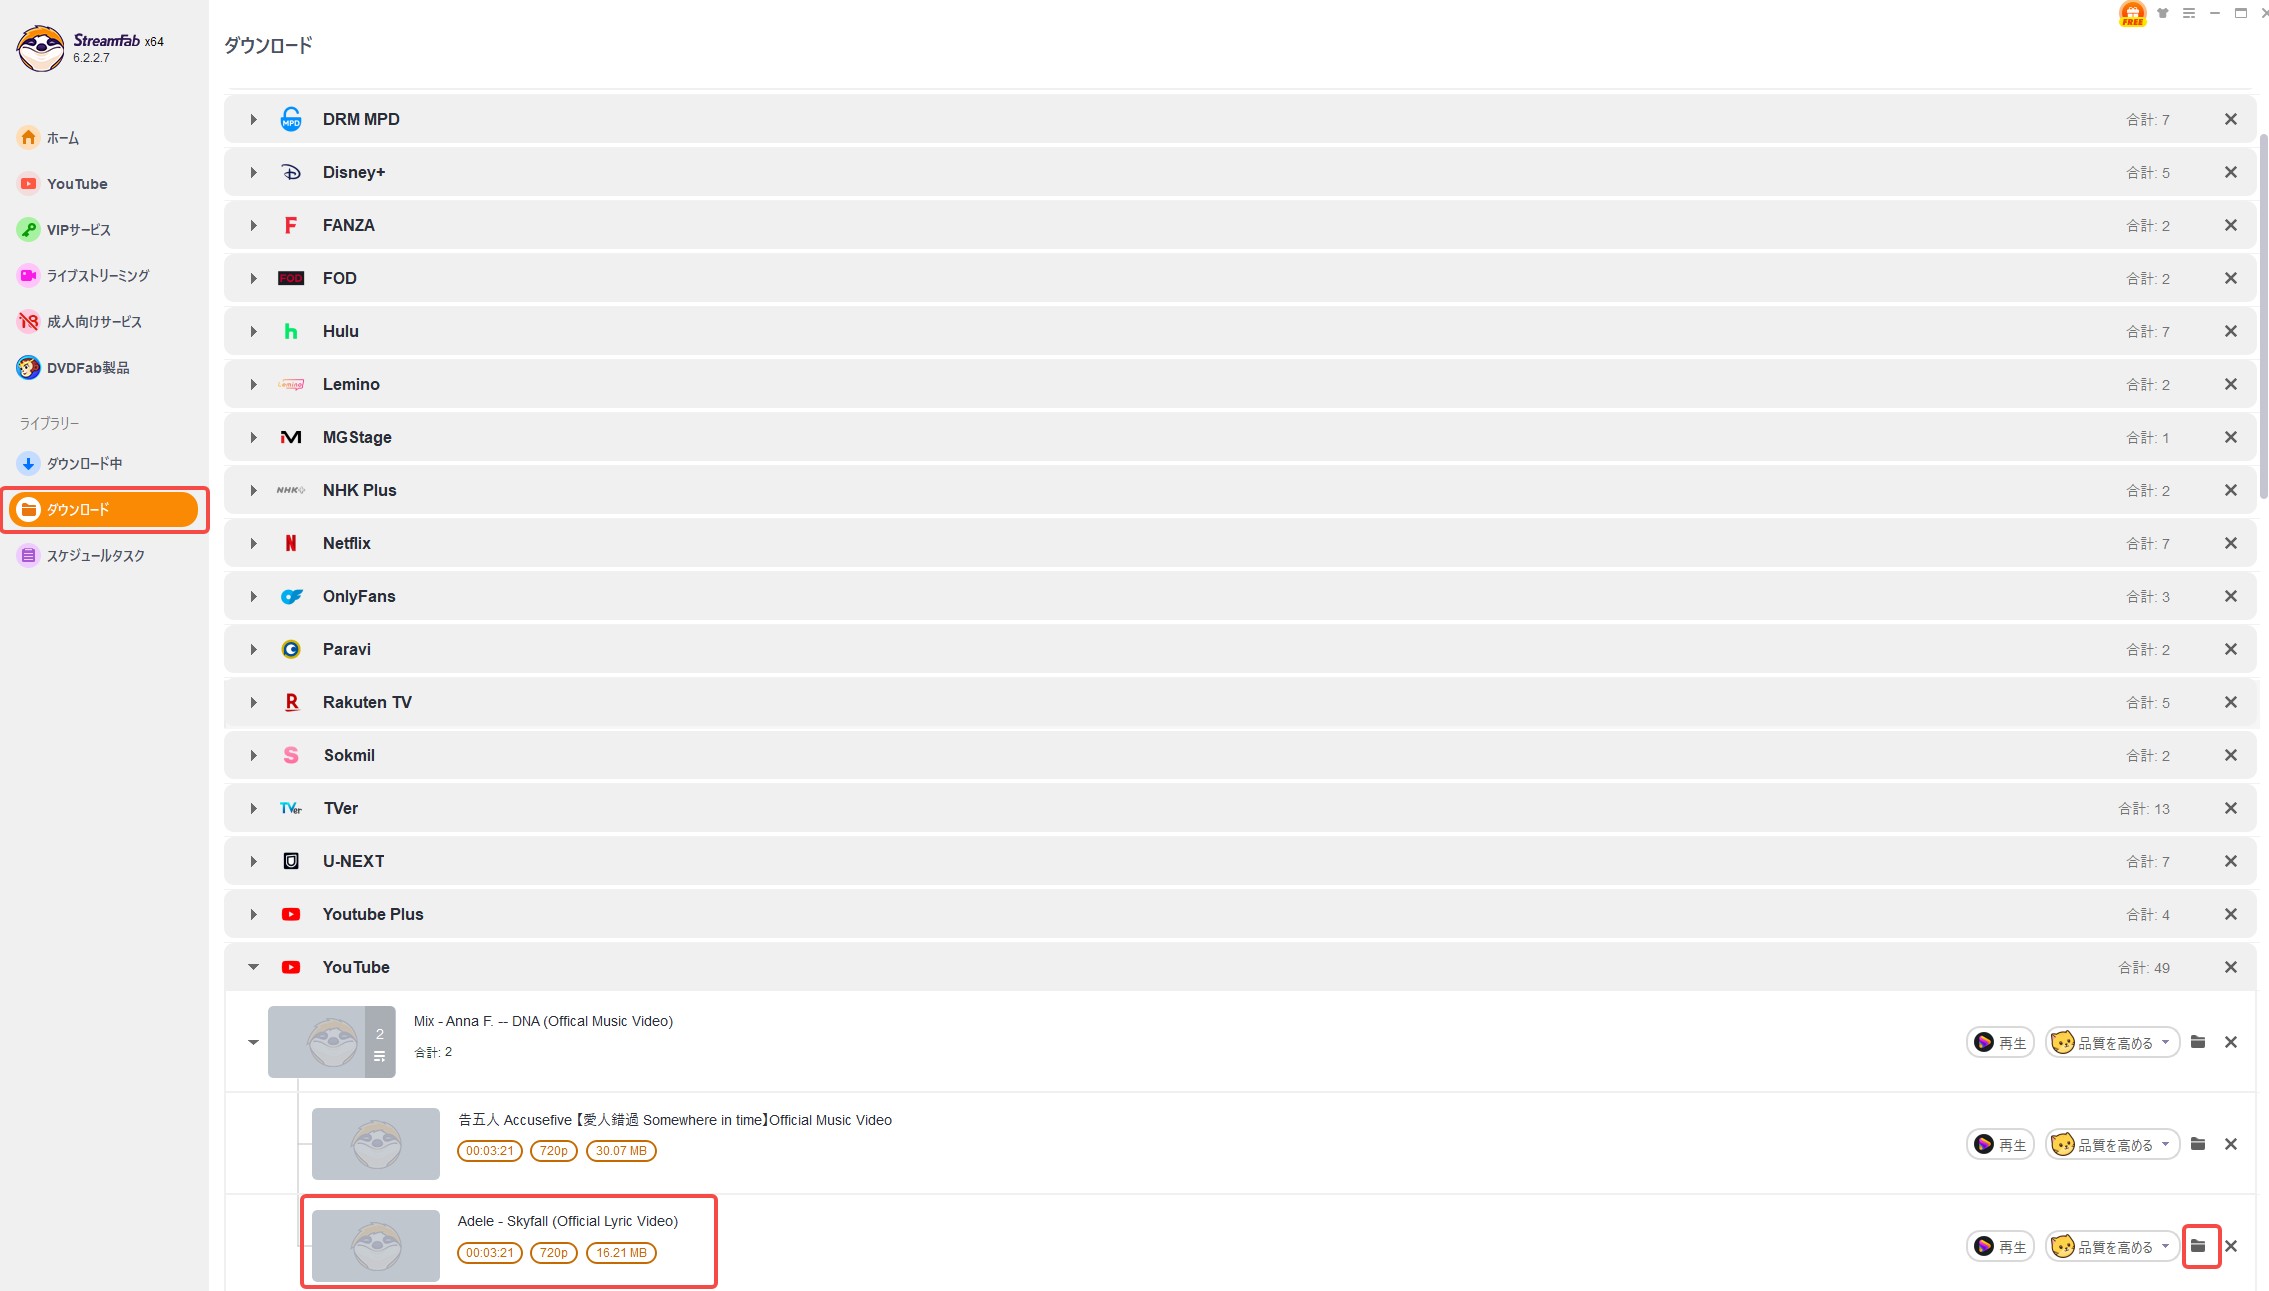Image resolution: width=2269 pixels, height=1291 pixels.
Task: Expand the Disney+ group
Action: click(x=254, y=173)
